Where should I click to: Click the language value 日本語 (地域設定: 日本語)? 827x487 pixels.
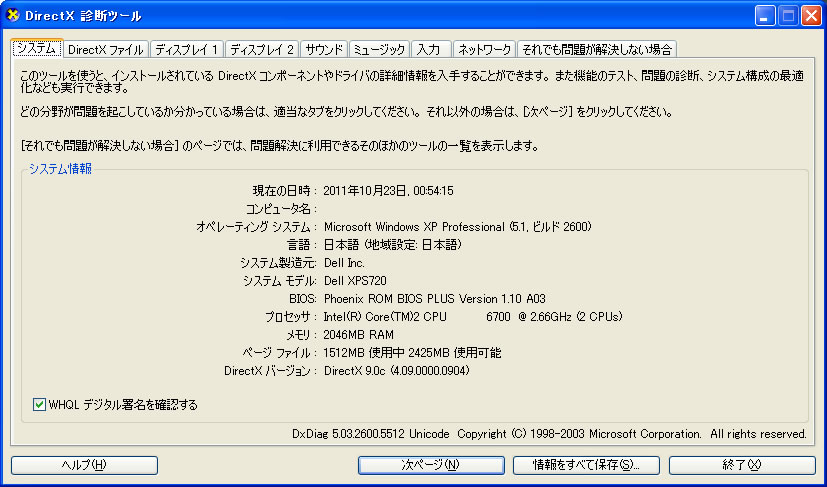(392, 245)
